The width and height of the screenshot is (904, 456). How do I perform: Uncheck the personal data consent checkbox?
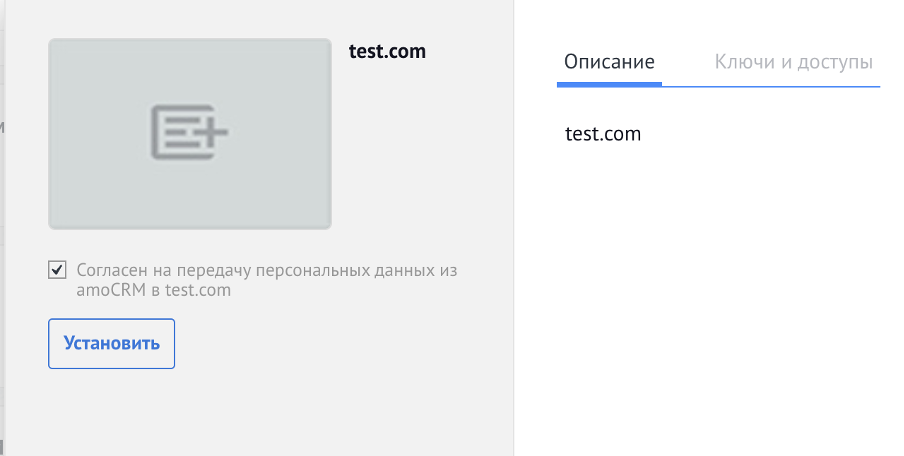click(x=57, y=270)
